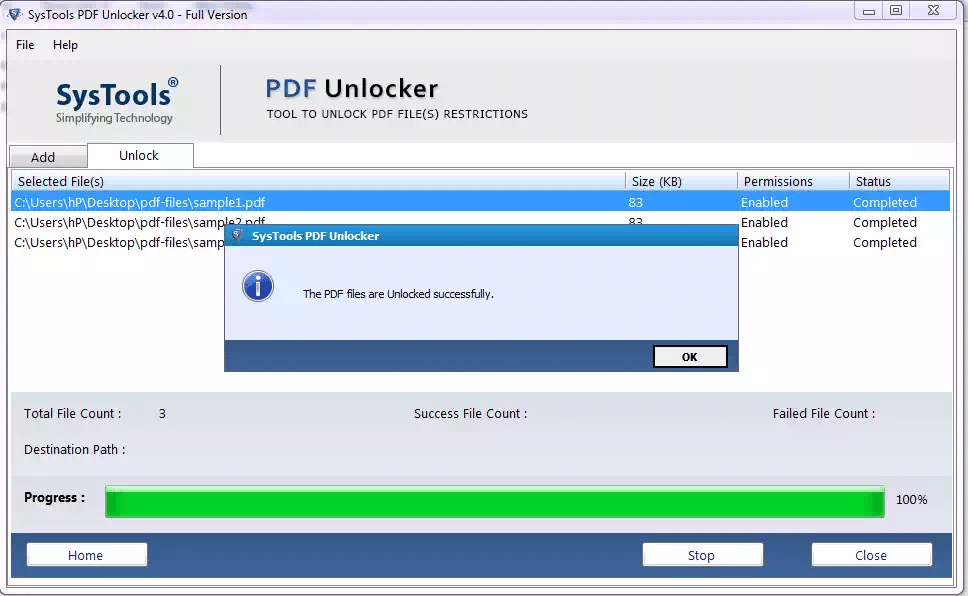
Task: Click the Total File Count label
Action: 72,413
